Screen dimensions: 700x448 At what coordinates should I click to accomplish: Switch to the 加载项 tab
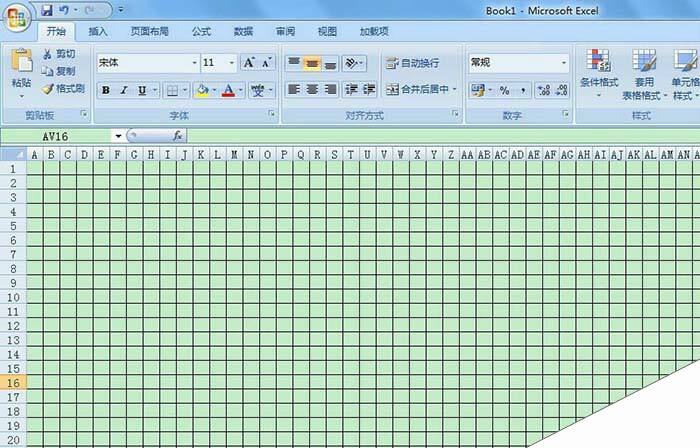click(374, 31)
